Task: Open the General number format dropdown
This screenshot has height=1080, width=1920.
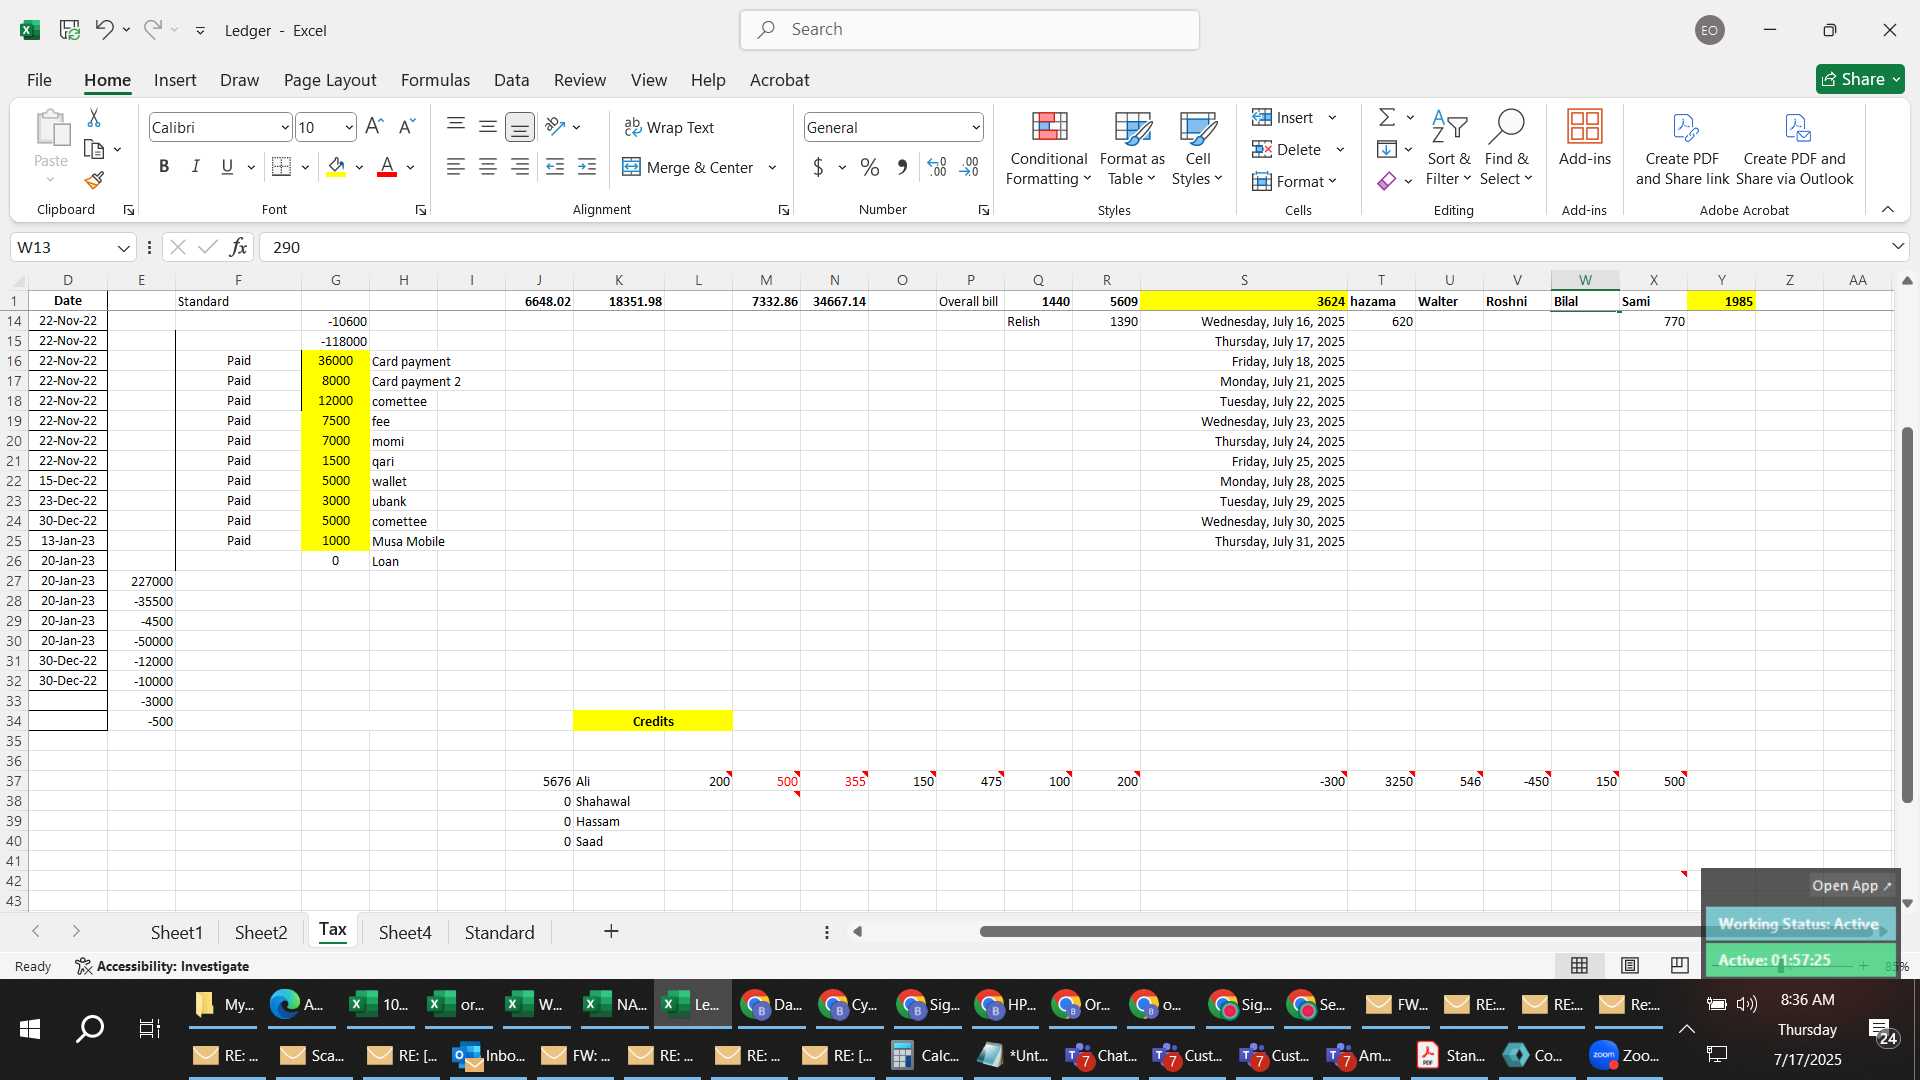Action: point(975,128)
